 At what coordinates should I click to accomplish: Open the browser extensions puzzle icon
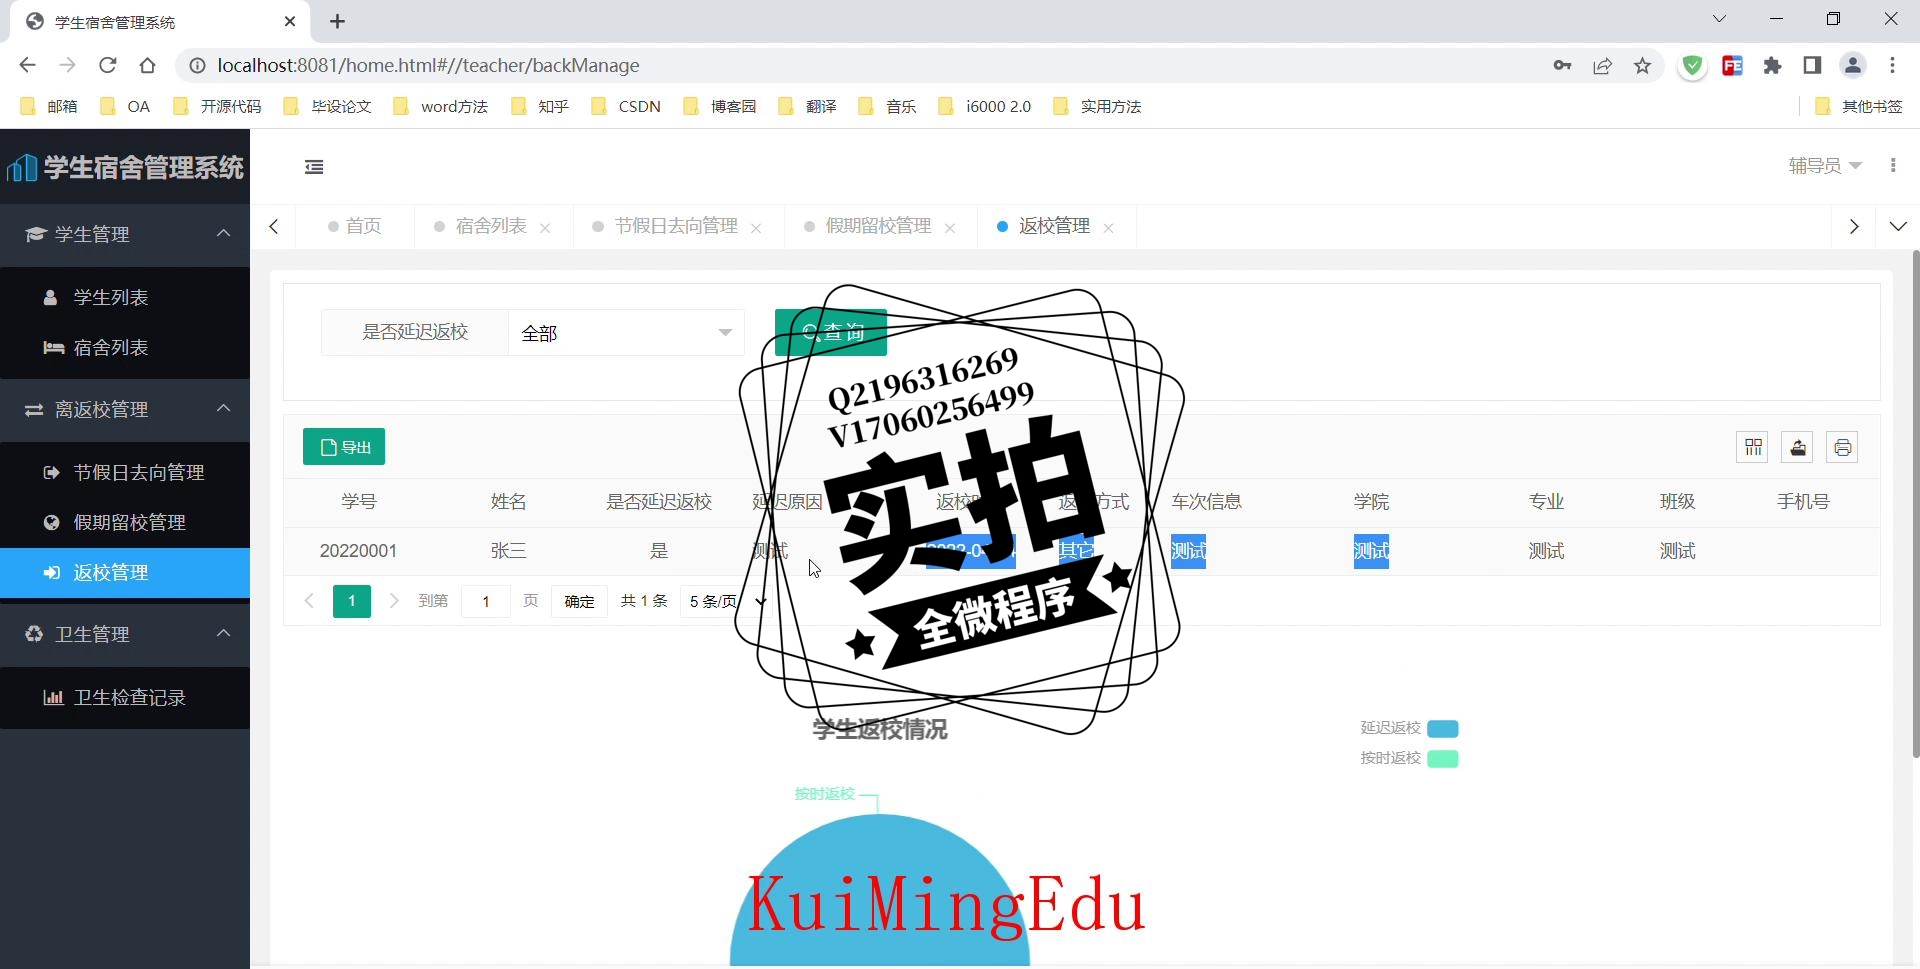[1773, 66]
